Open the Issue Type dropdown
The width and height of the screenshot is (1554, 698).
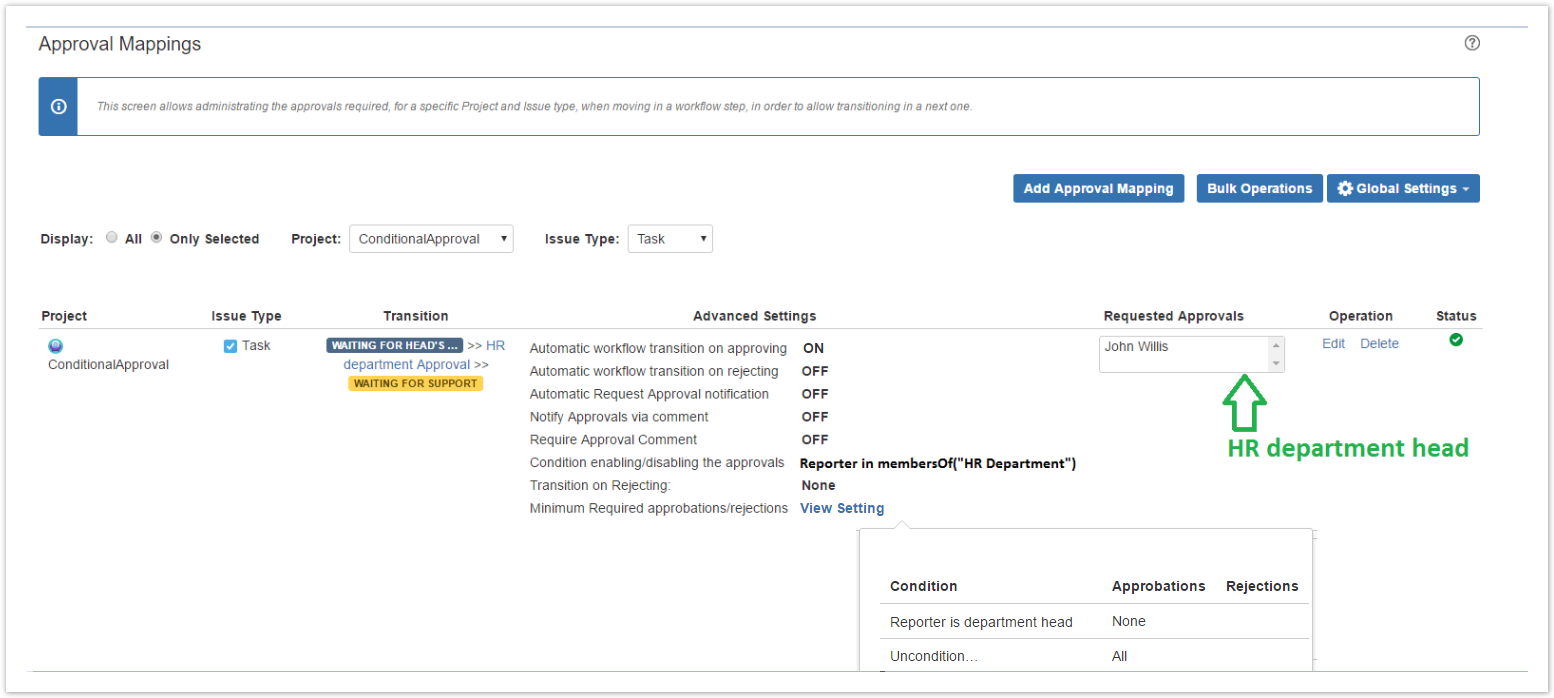669,239
